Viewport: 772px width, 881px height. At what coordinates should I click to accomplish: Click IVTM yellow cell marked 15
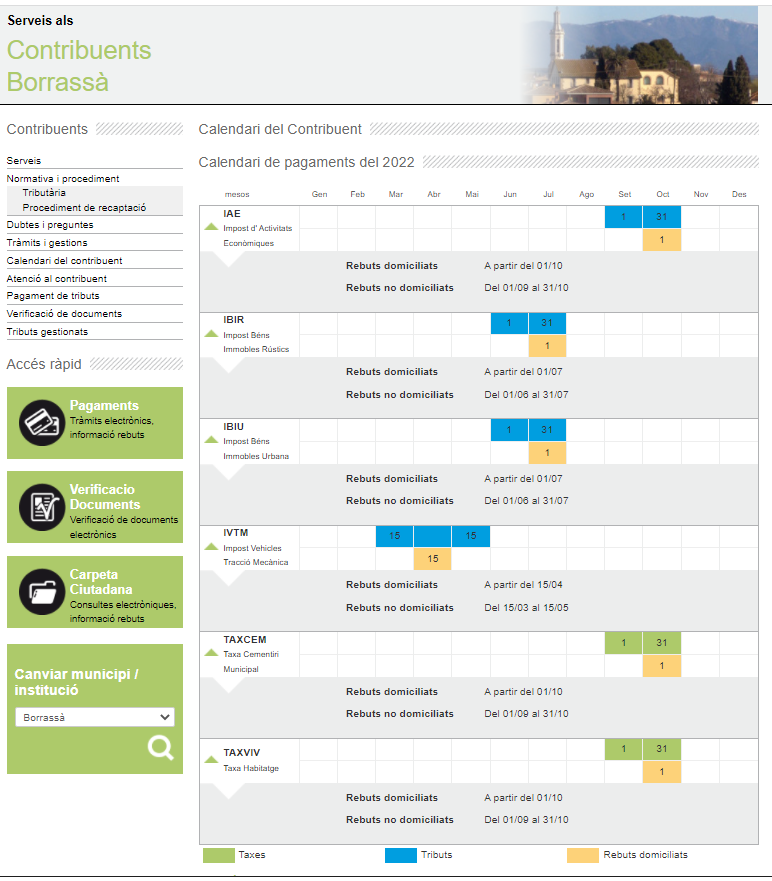[433, 559]
